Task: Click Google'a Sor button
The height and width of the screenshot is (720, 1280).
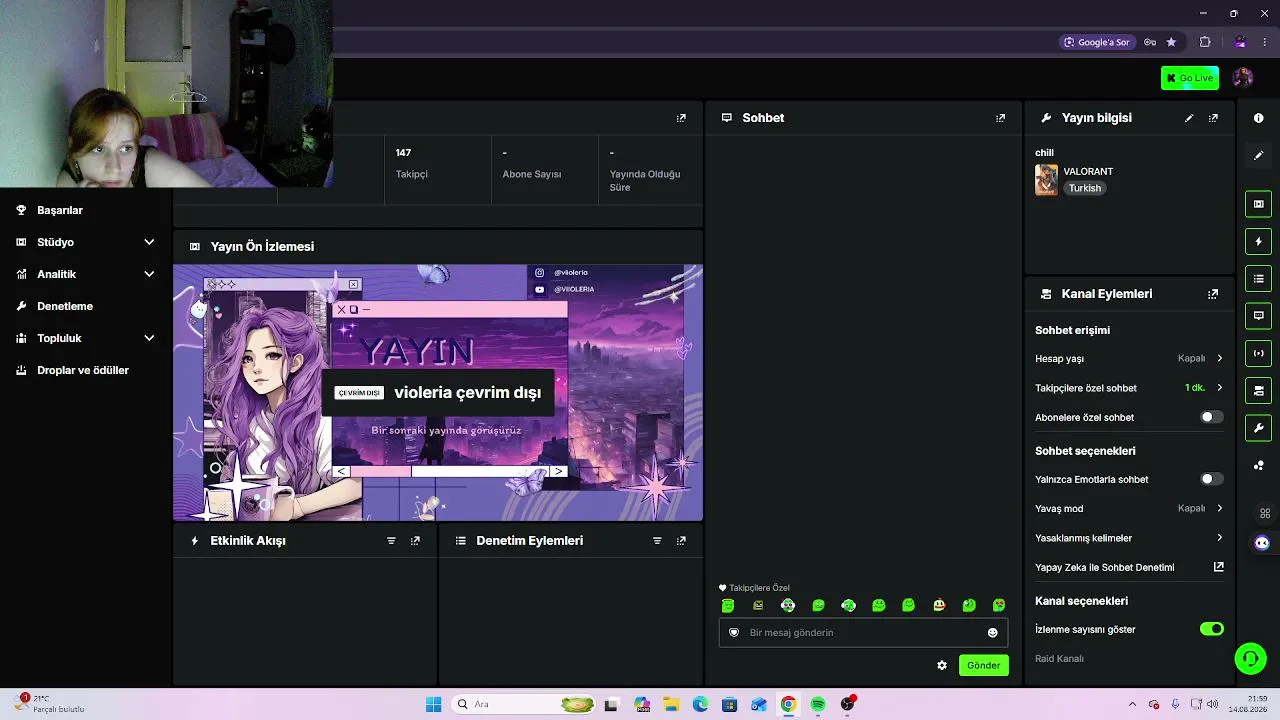Action: coord(1097,42)
